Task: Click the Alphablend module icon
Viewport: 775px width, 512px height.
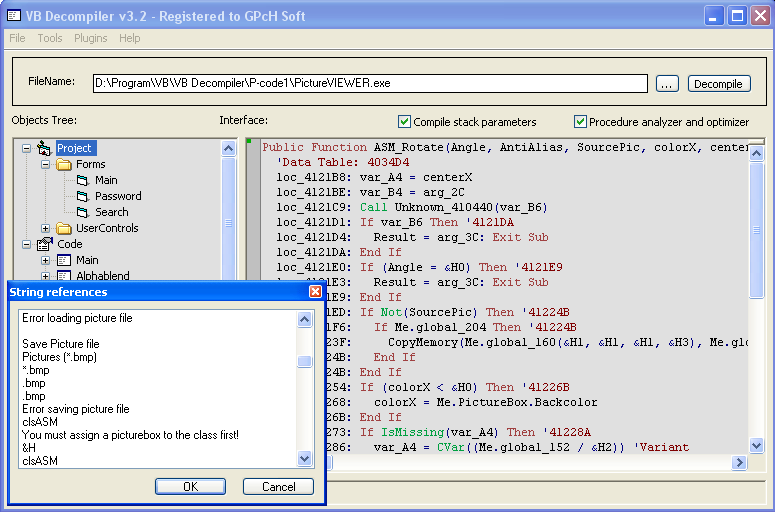Action: [64, 275]
